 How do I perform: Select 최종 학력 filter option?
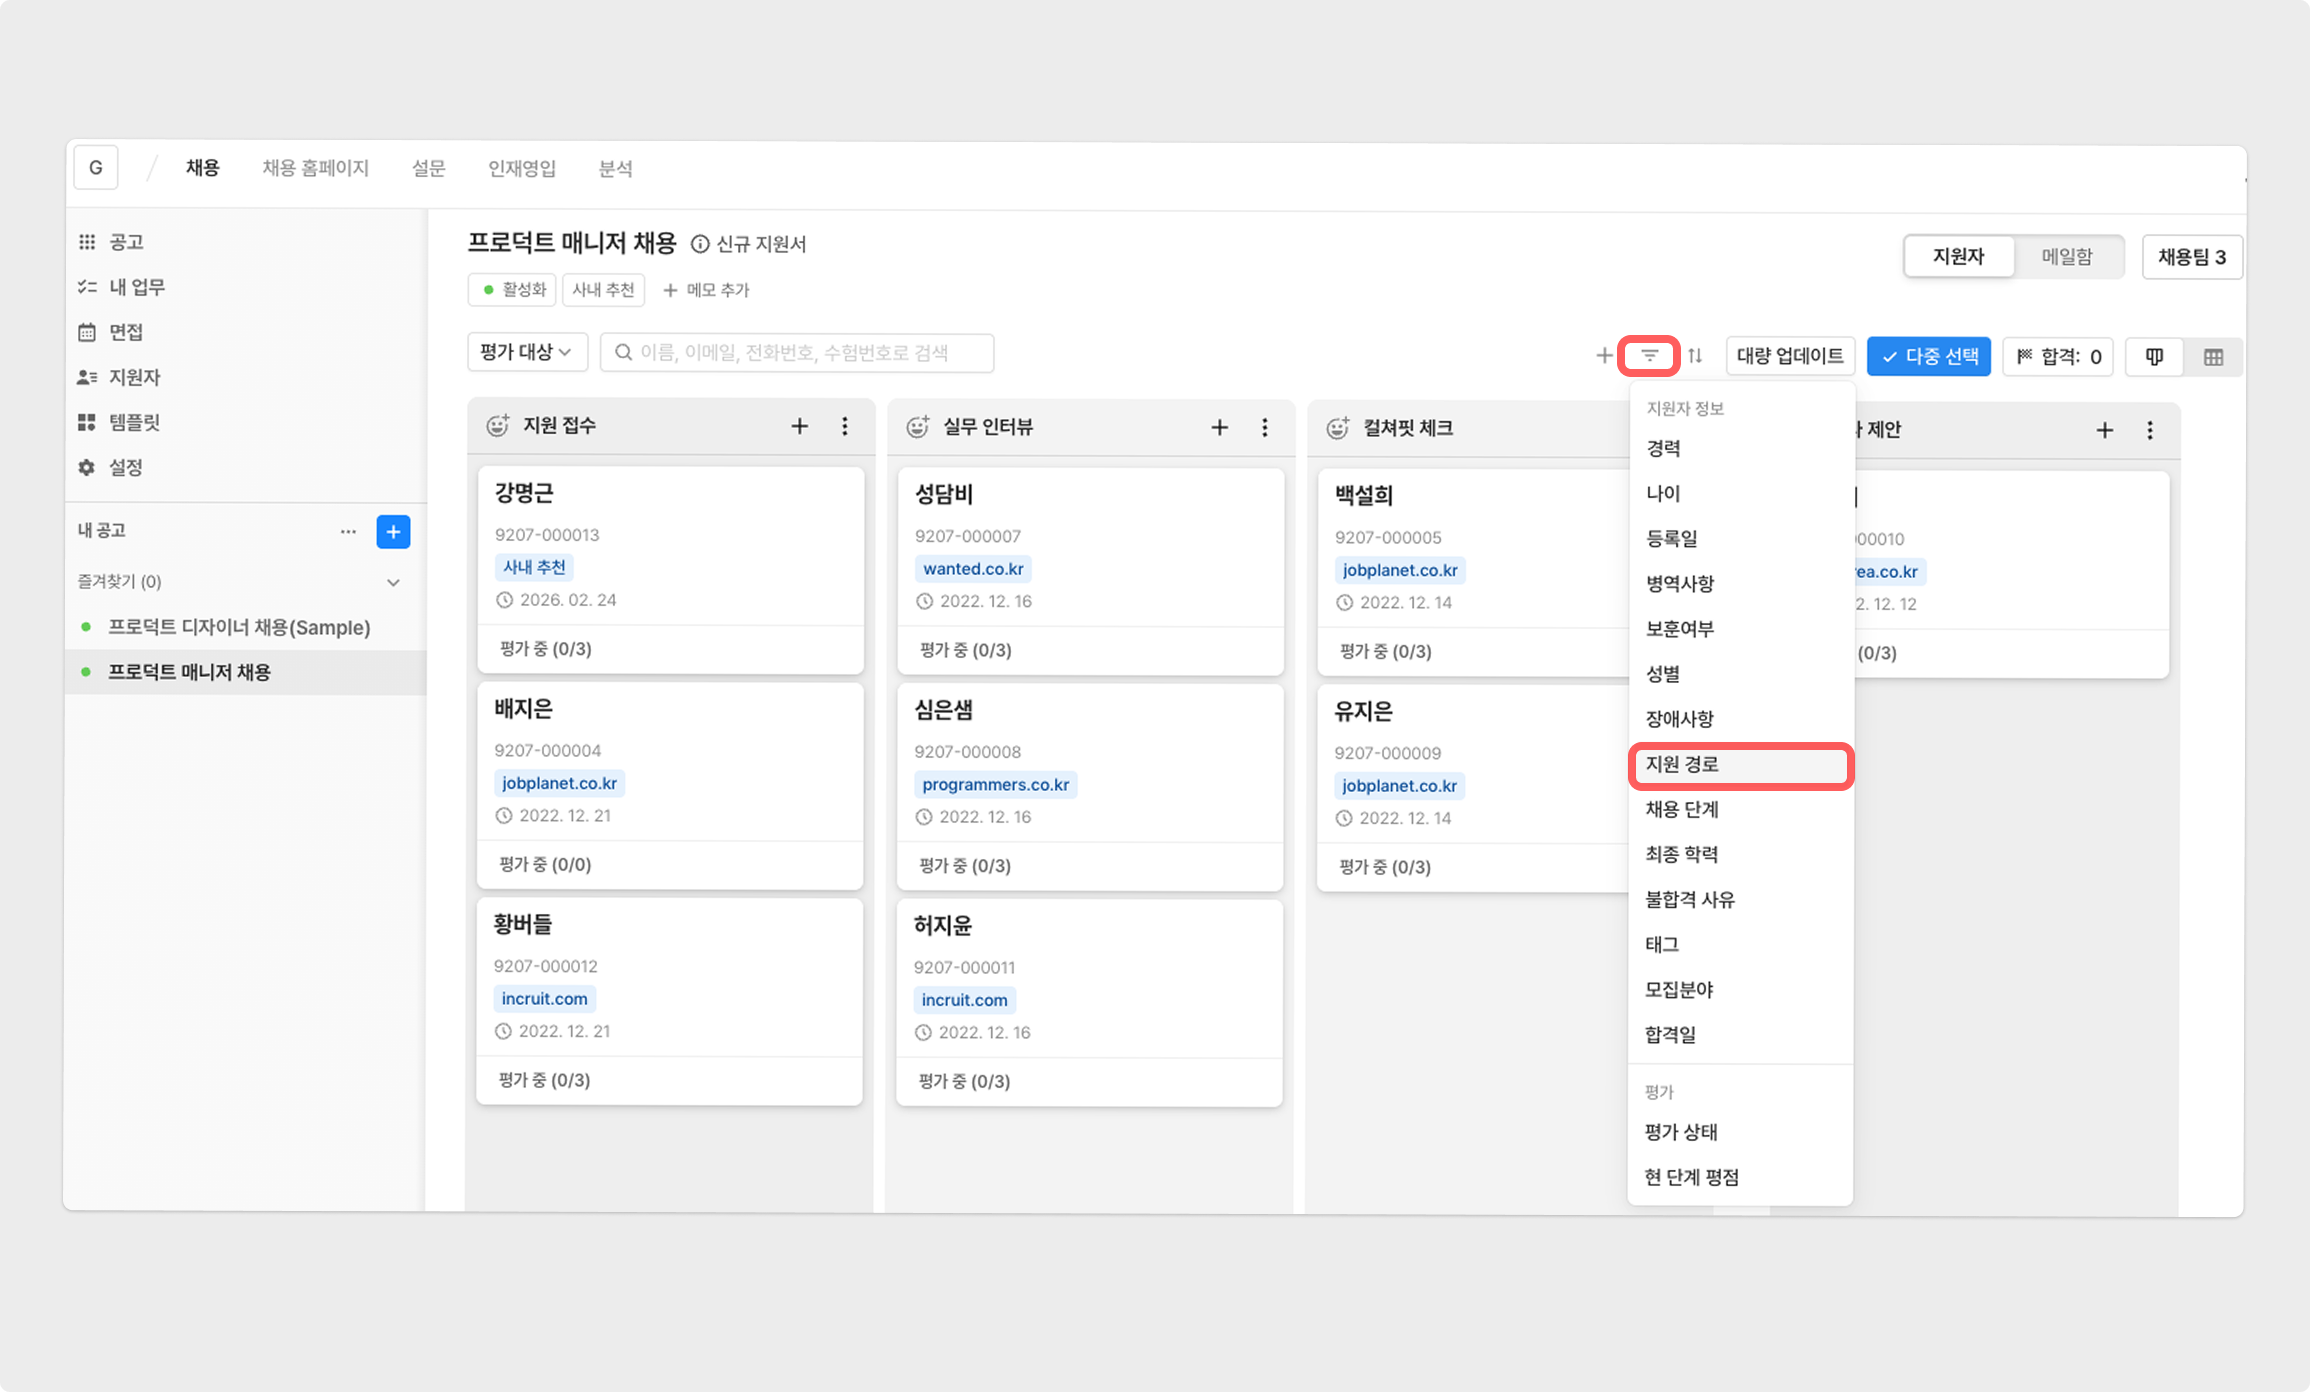(1740, 854)
